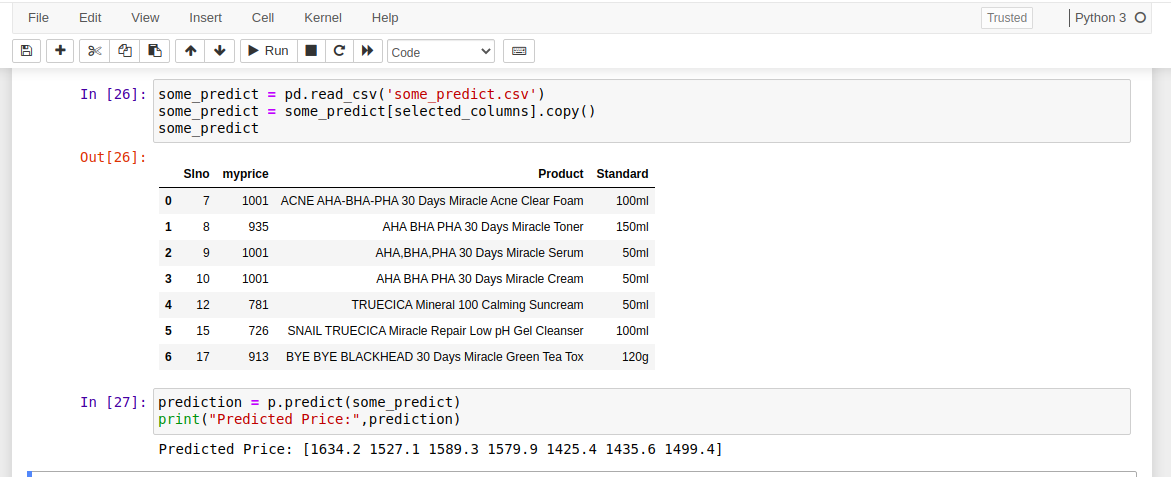
Task: Open the command palette keyboard icon
Action: pyautogui.click(x=519, y=51)
